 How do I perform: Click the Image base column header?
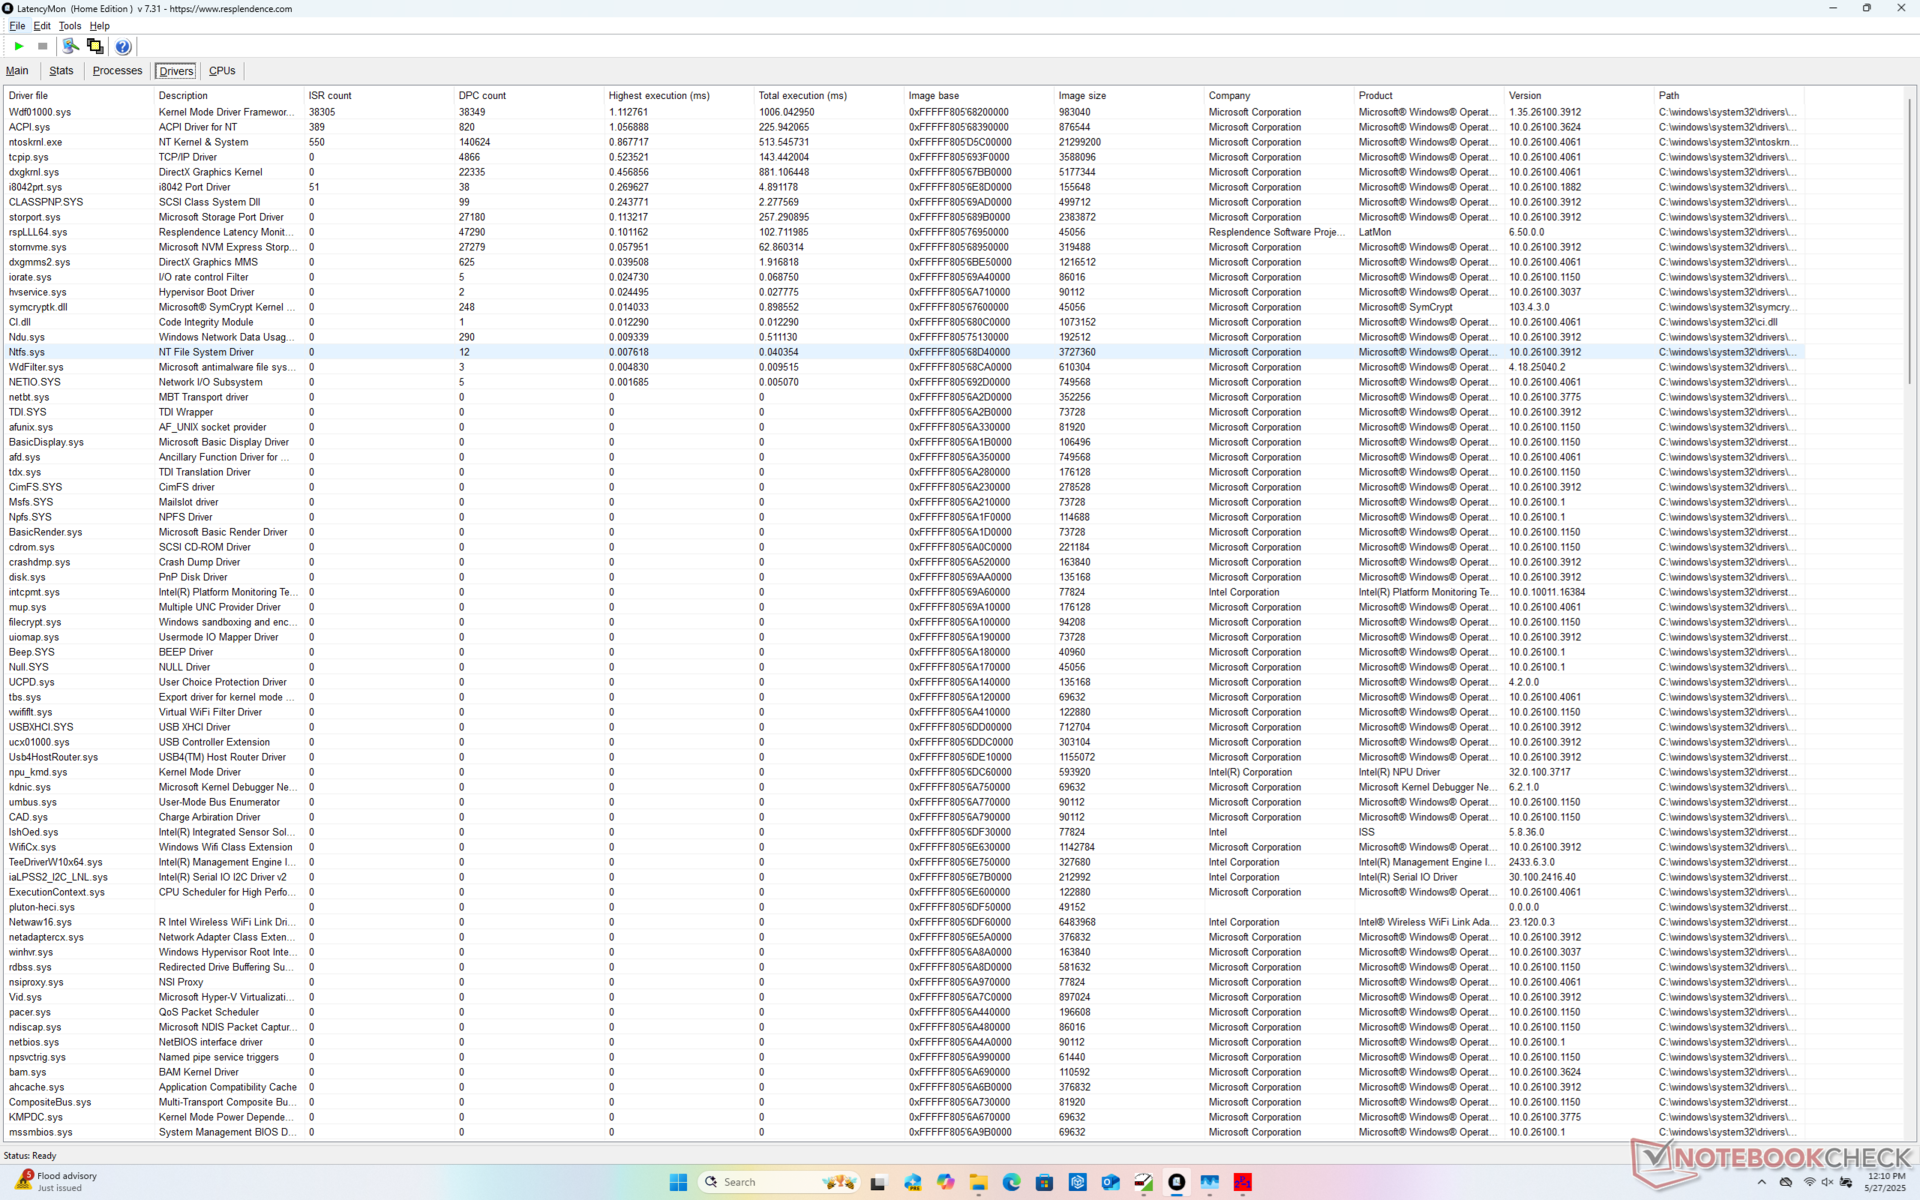979,96
